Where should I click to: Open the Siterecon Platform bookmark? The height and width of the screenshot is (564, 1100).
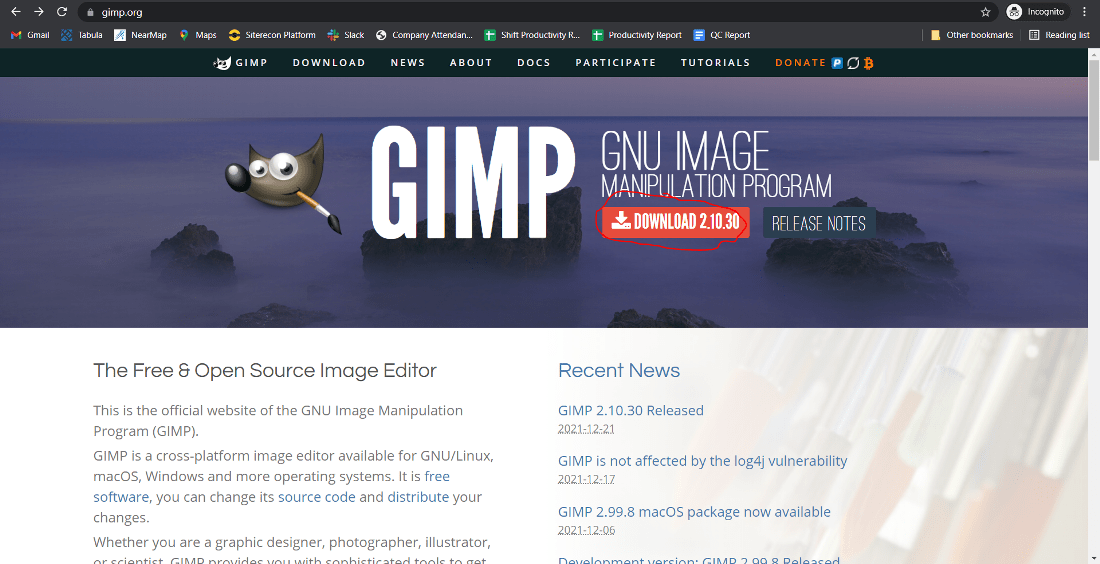272,35
